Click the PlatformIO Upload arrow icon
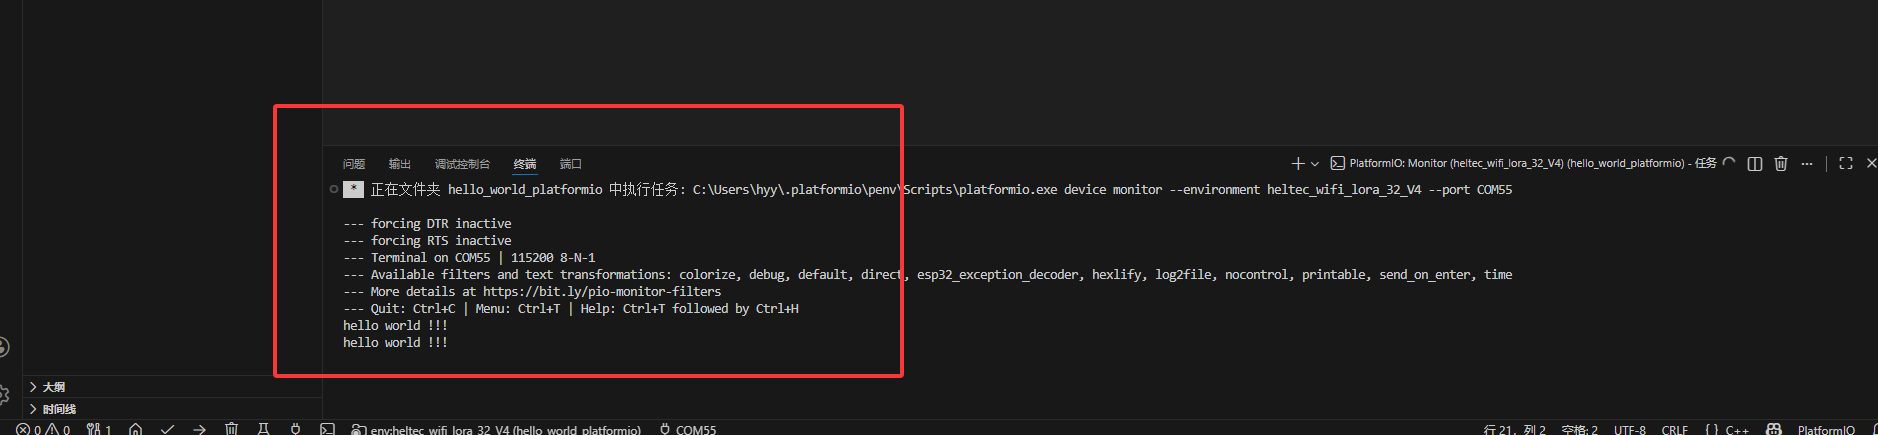 tap(199, 429)
